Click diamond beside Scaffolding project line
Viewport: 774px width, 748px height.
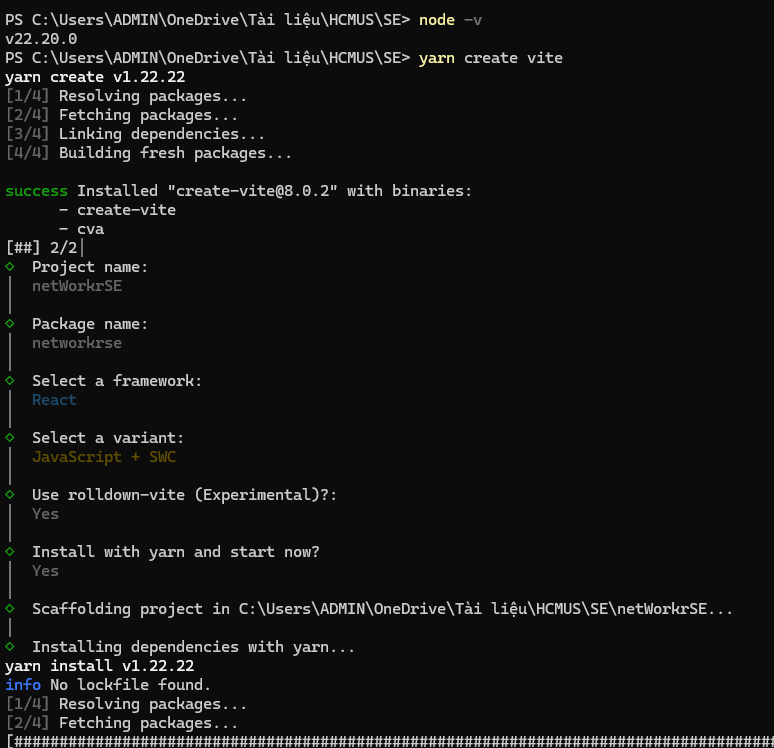tap(10, 608)
